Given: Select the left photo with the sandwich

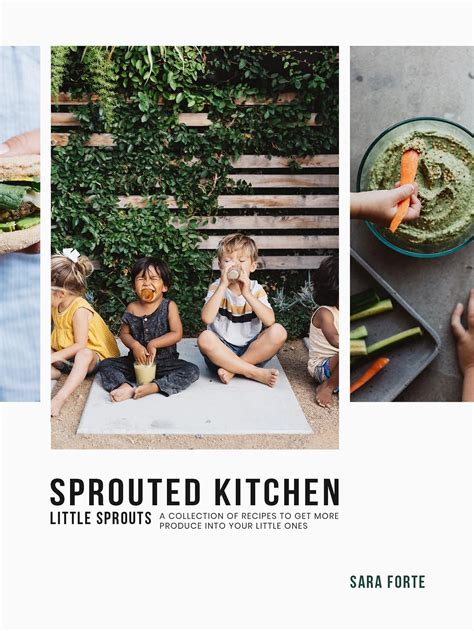Looking at the screenshot, I should pyautogui.click(x=20, y=224).
